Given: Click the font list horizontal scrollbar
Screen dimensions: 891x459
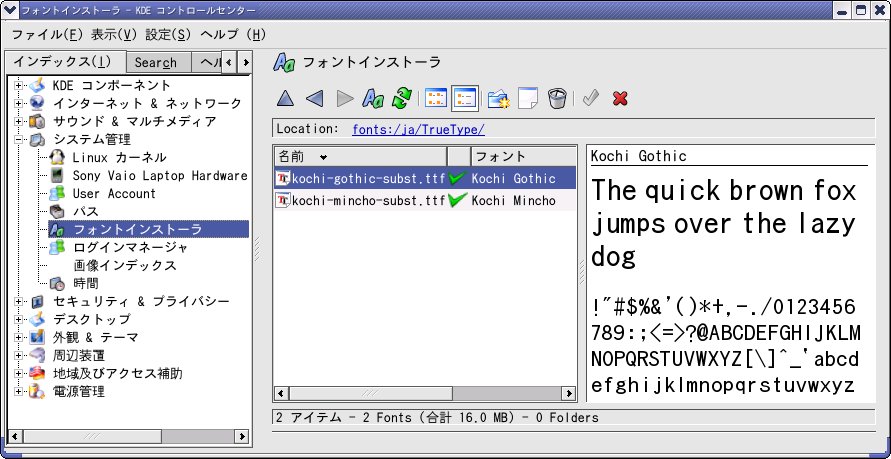Looking at the screenshot, I should pos(425,393).
